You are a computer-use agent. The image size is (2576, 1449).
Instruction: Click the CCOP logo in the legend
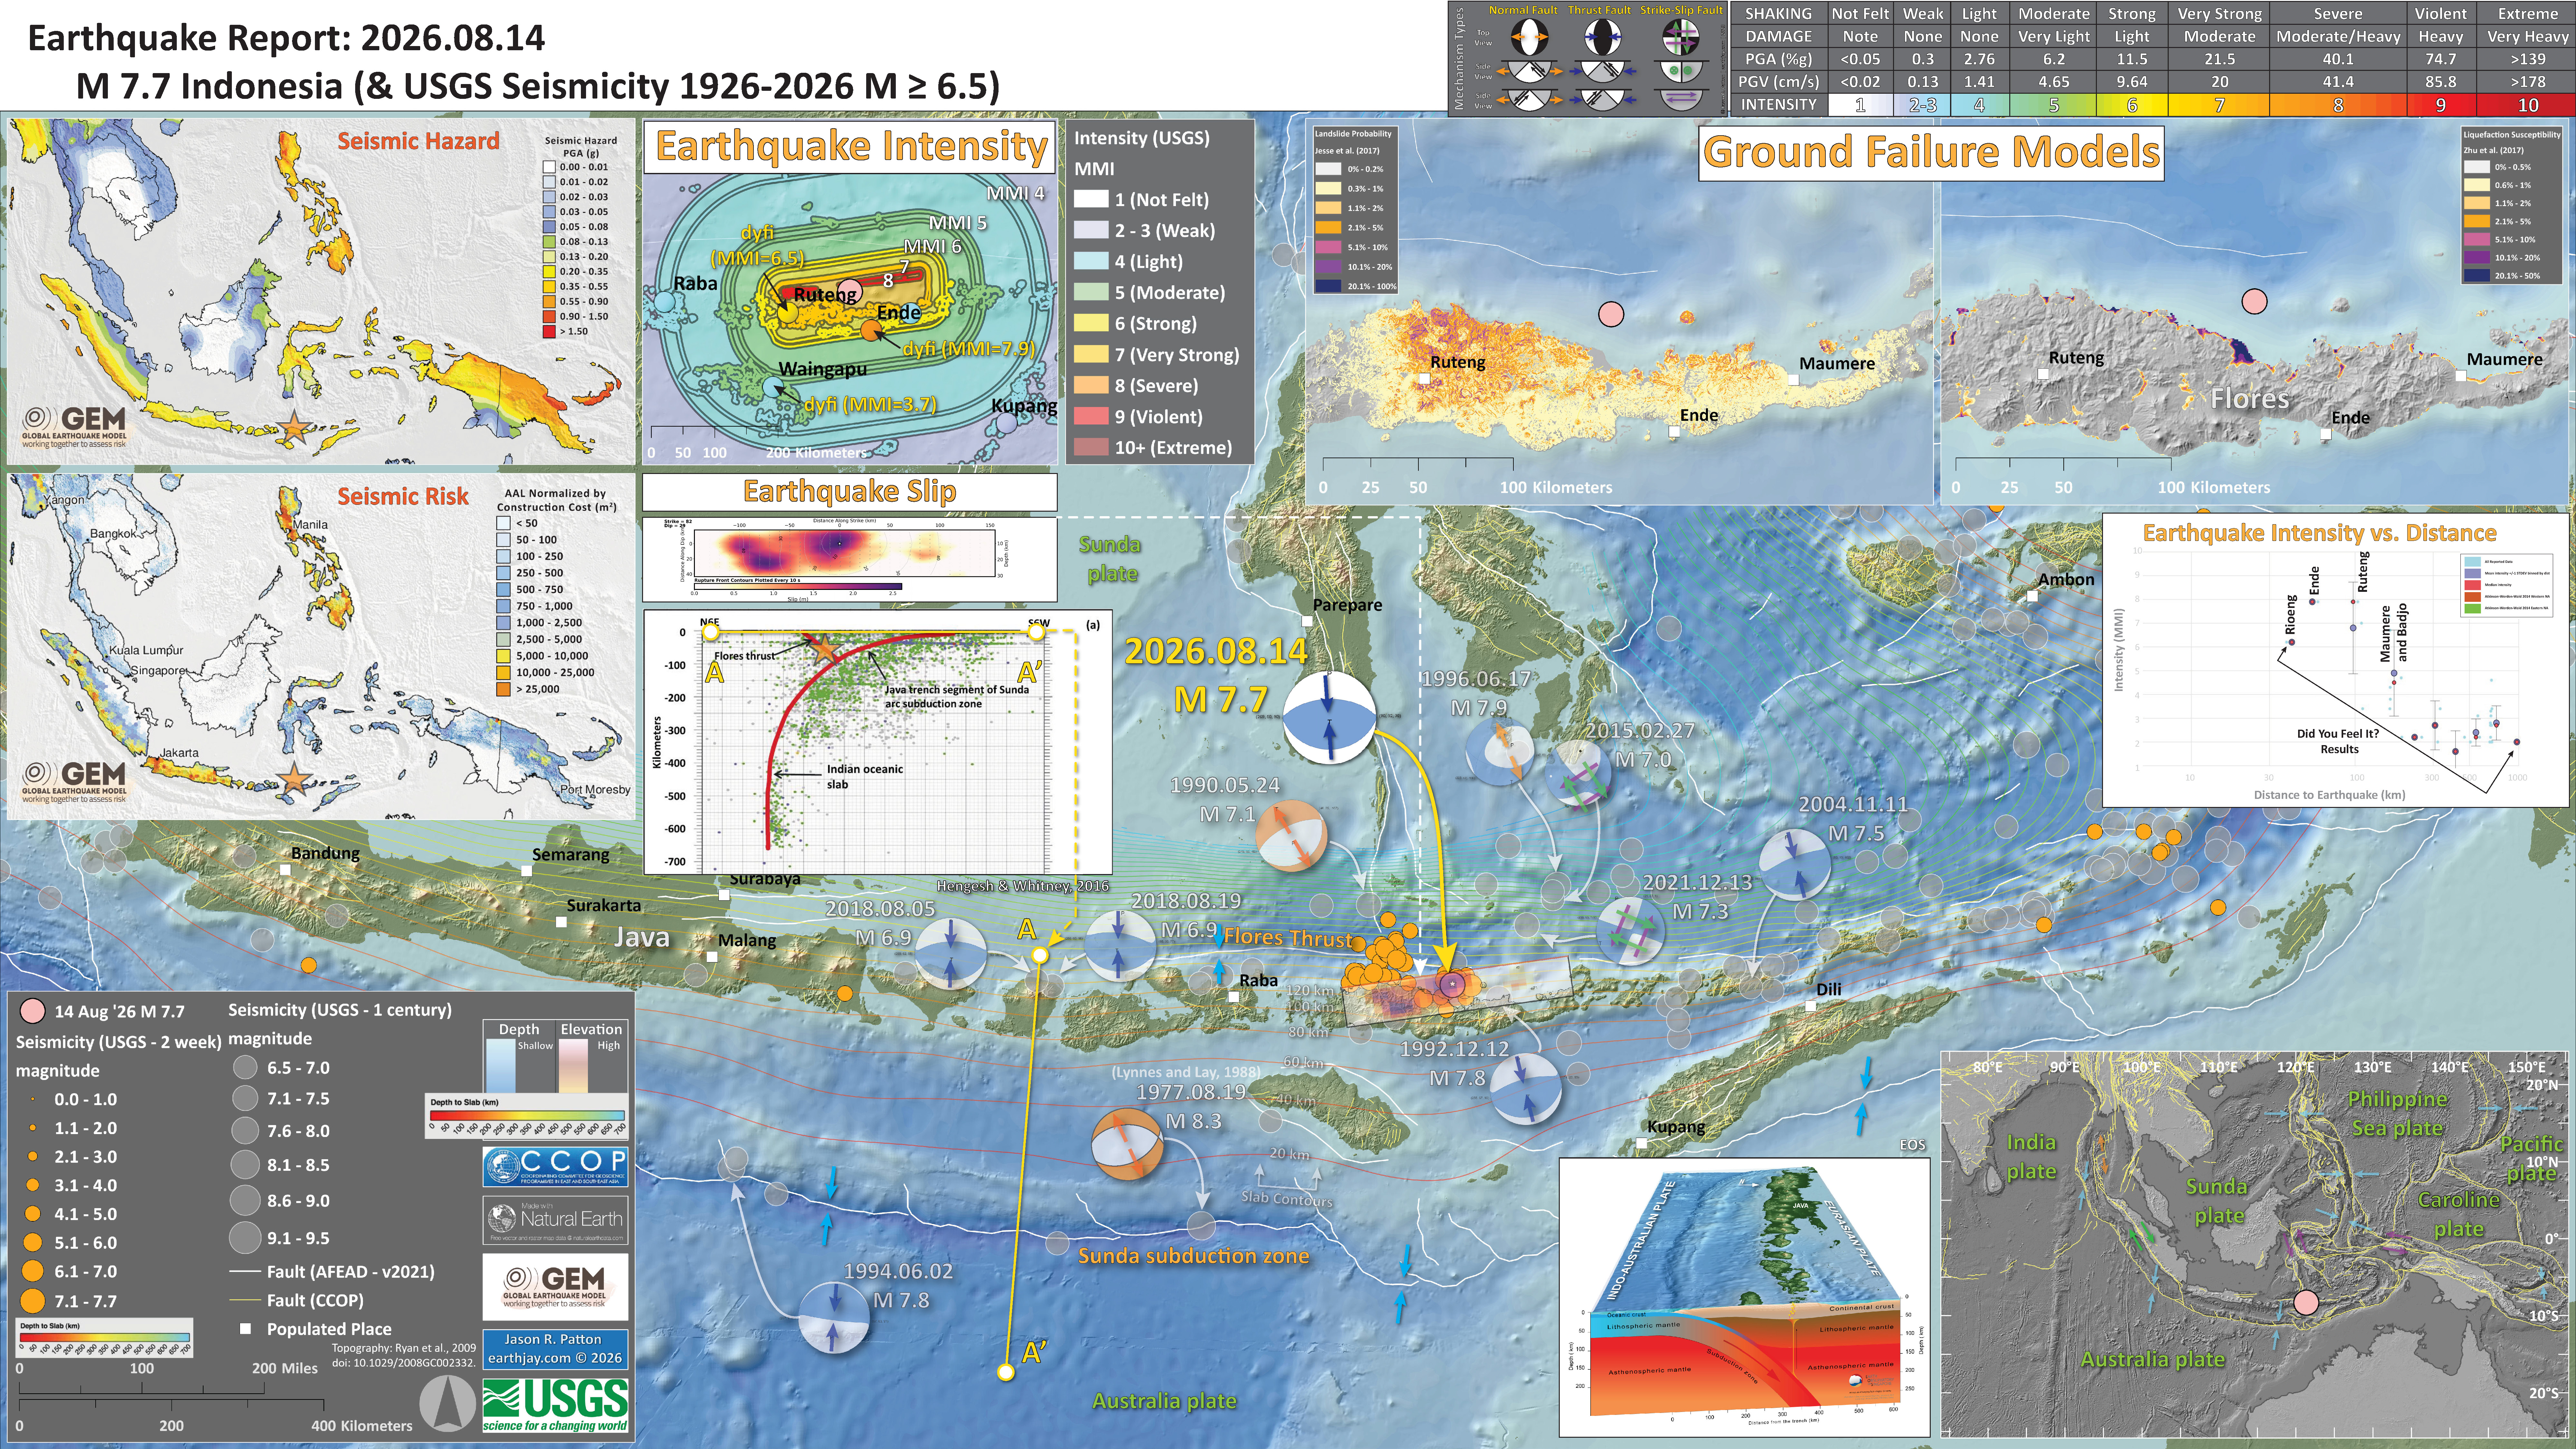pyautogui.click(x=555, y=1167)
